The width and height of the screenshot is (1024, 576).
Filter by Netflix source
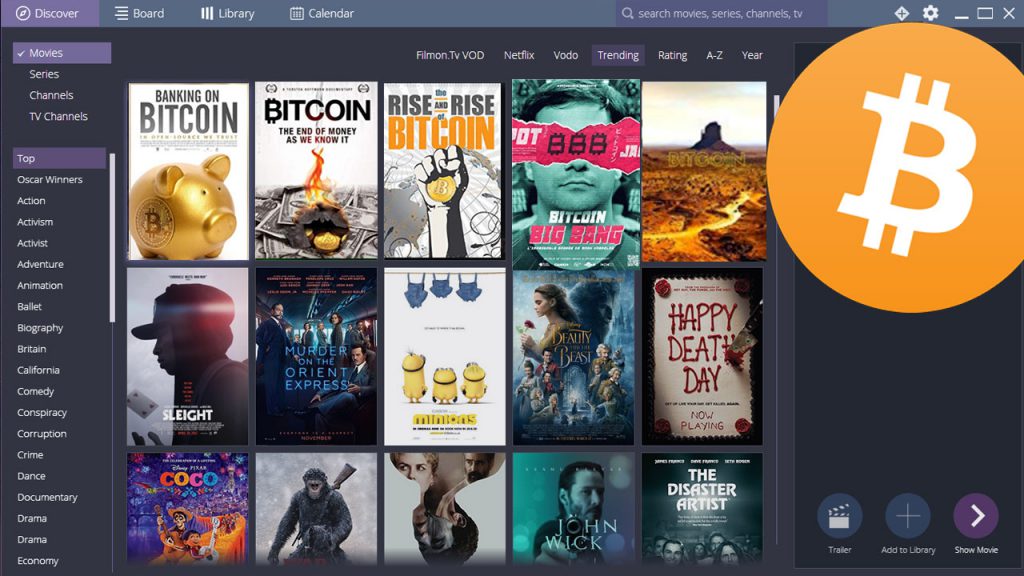pyautogui.click(x=519, y=56)
